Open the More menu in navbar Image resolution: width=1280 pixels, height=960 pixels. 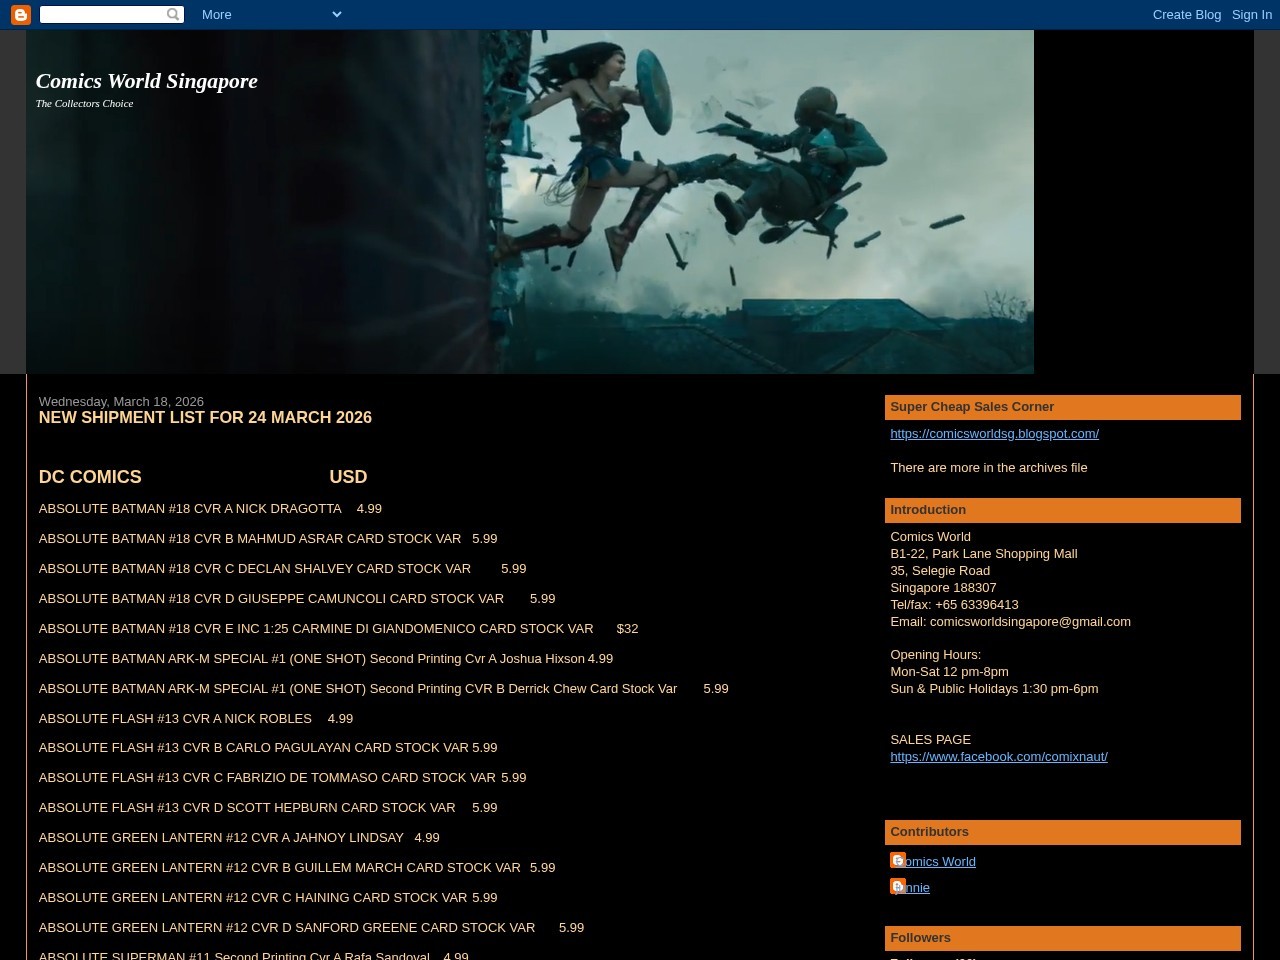click(216, 15)
